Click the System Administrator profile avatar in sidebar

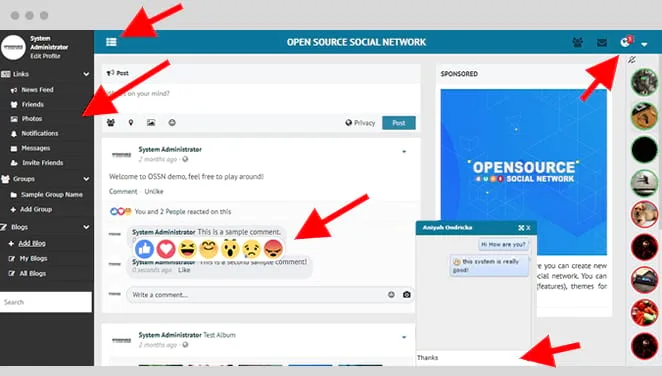[x=14, y=47]
